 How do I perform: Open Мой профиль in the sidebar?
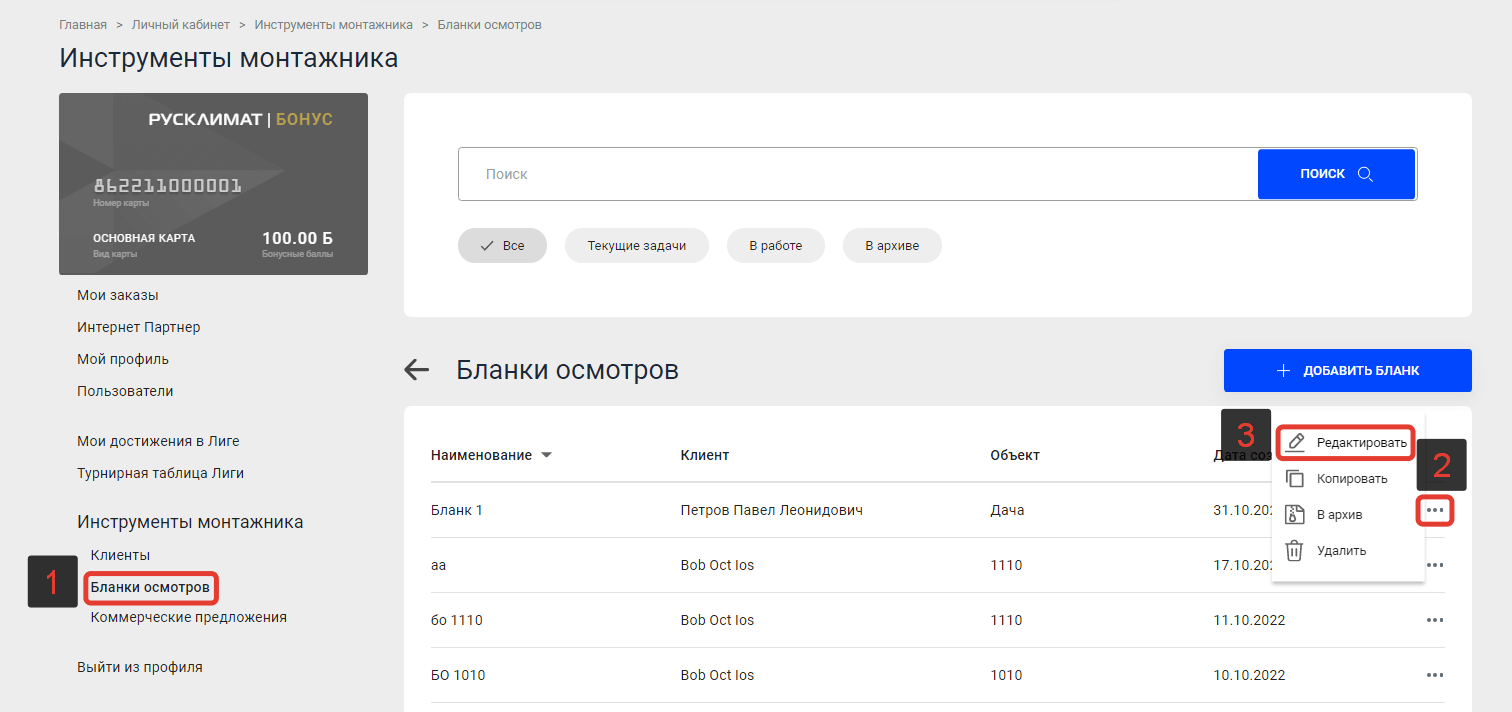123,359
